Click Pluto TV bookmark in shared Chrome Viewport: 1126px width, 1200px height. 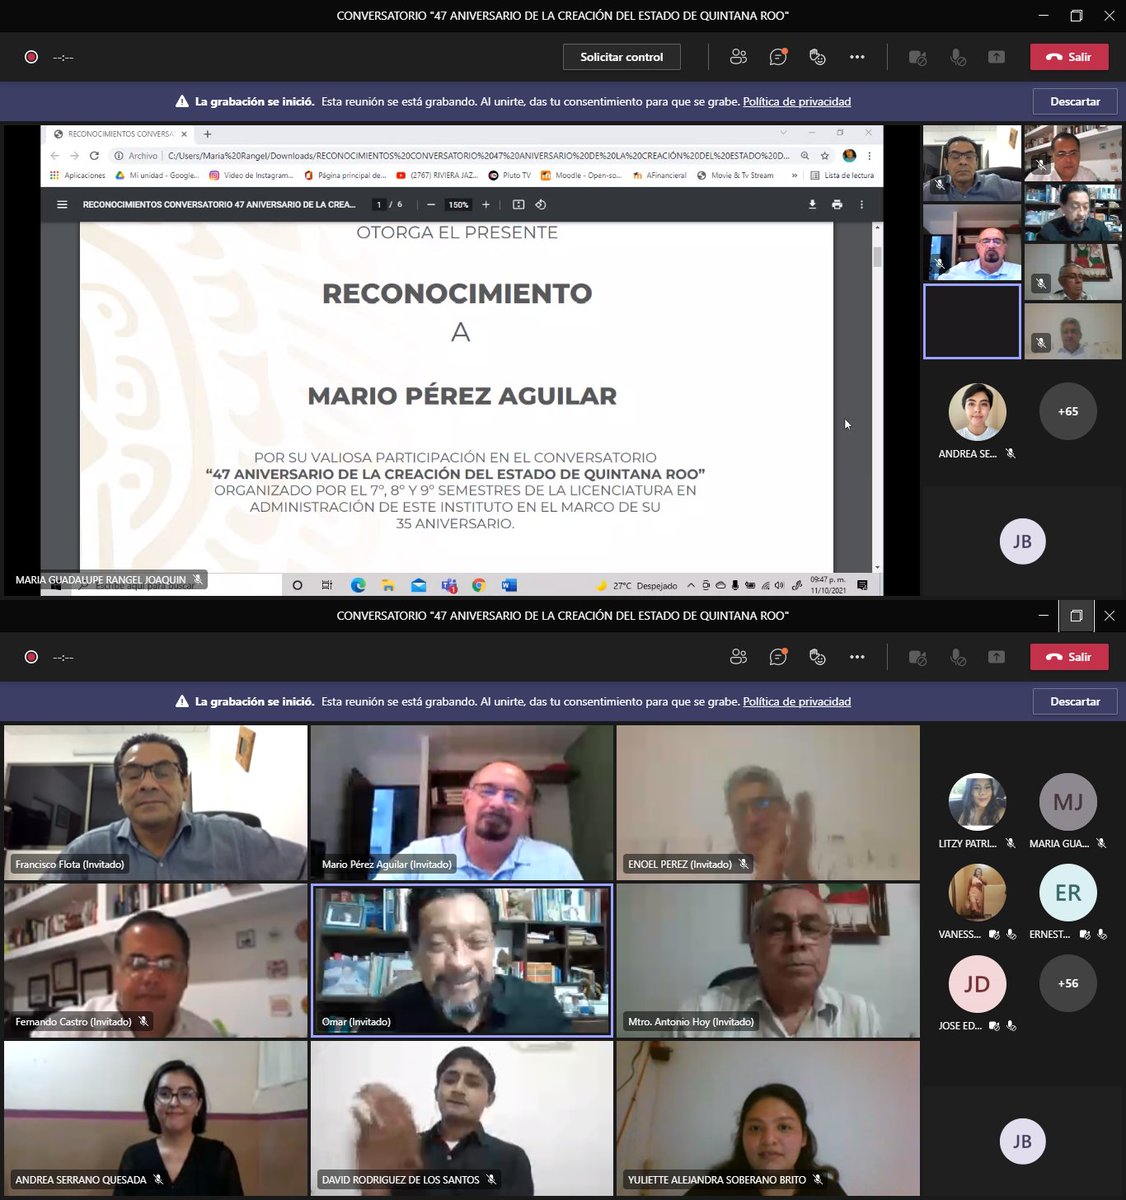tap(510, 175)
